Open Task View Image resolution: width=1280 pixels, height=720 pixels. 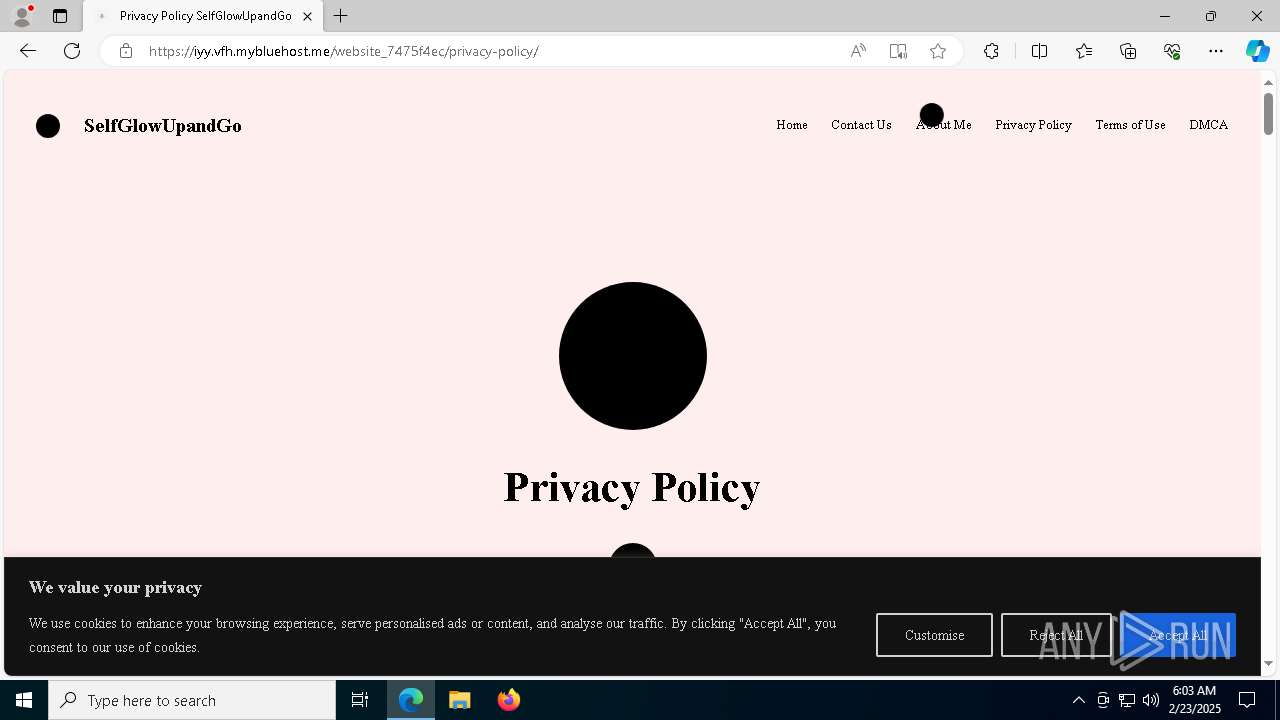tap(360, 700)
